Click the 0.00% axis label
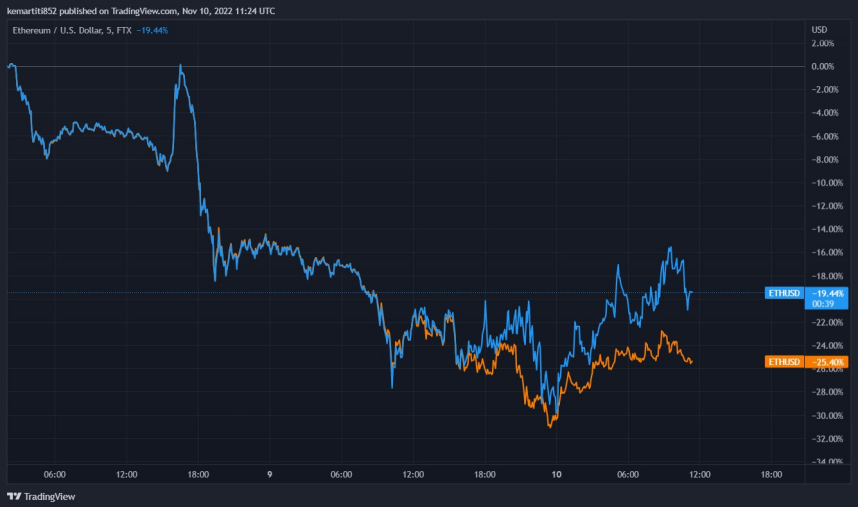858x507 pixels. 822,66
